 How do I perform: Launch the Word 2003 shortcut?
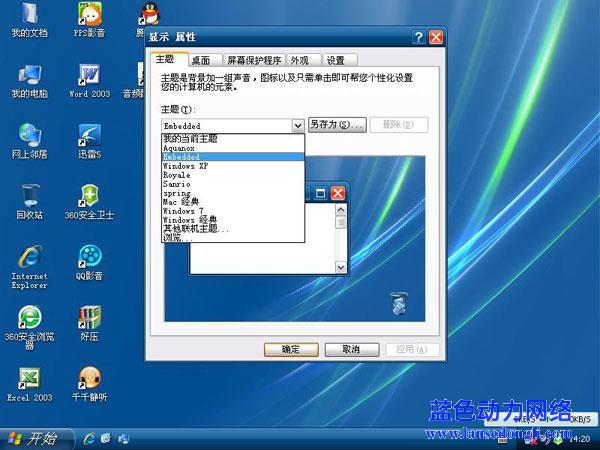tap(89, 80)
